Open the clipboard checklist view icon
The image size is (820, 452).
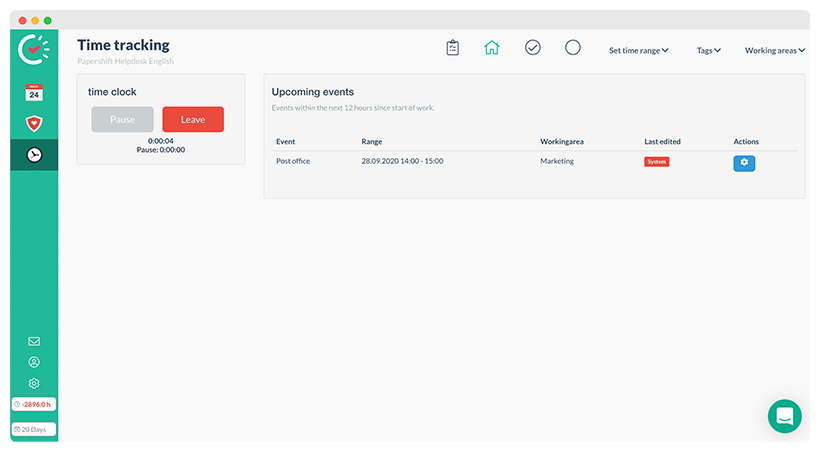click(453, 48)
